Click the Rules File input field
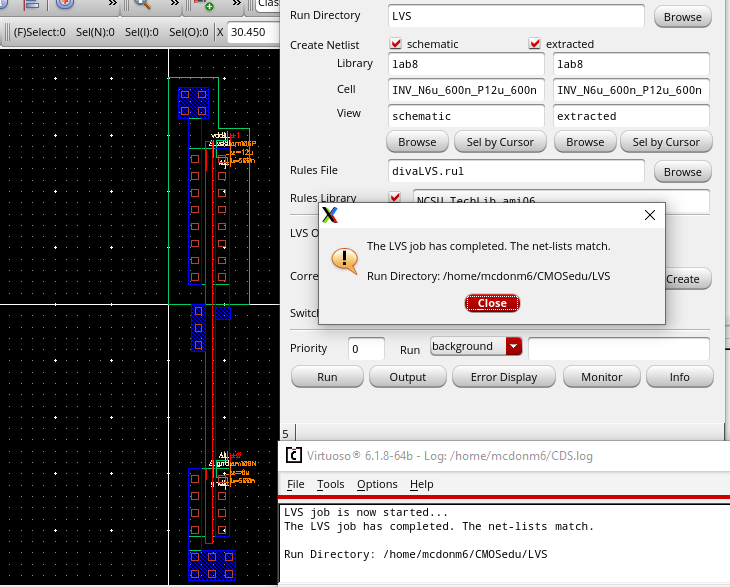 515,171
